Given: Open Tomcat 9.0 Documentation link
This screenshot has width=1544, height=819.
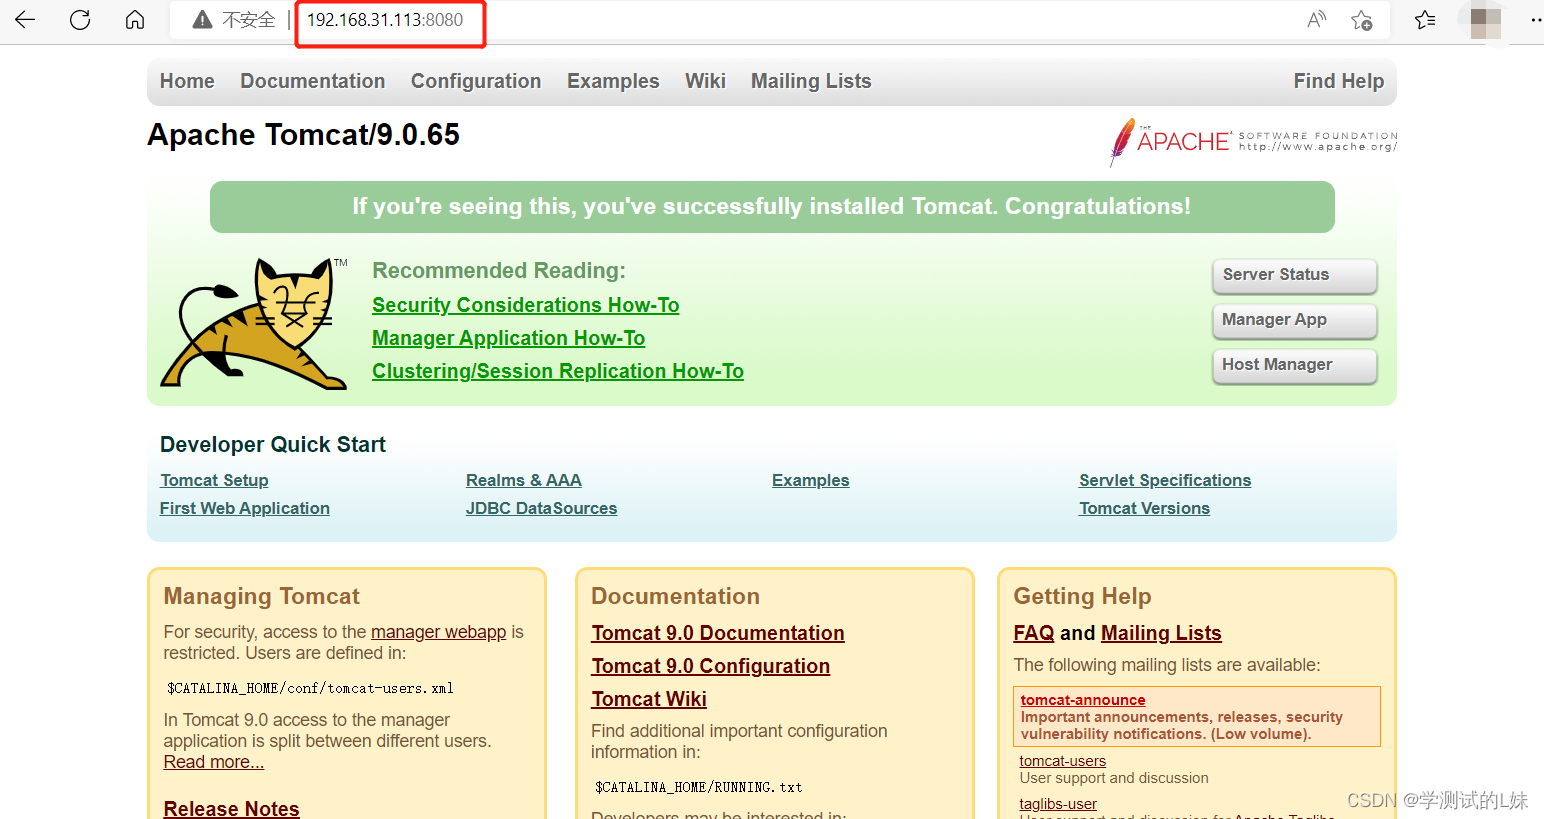Looking at the screenshot, I should [x=718, y=633].
